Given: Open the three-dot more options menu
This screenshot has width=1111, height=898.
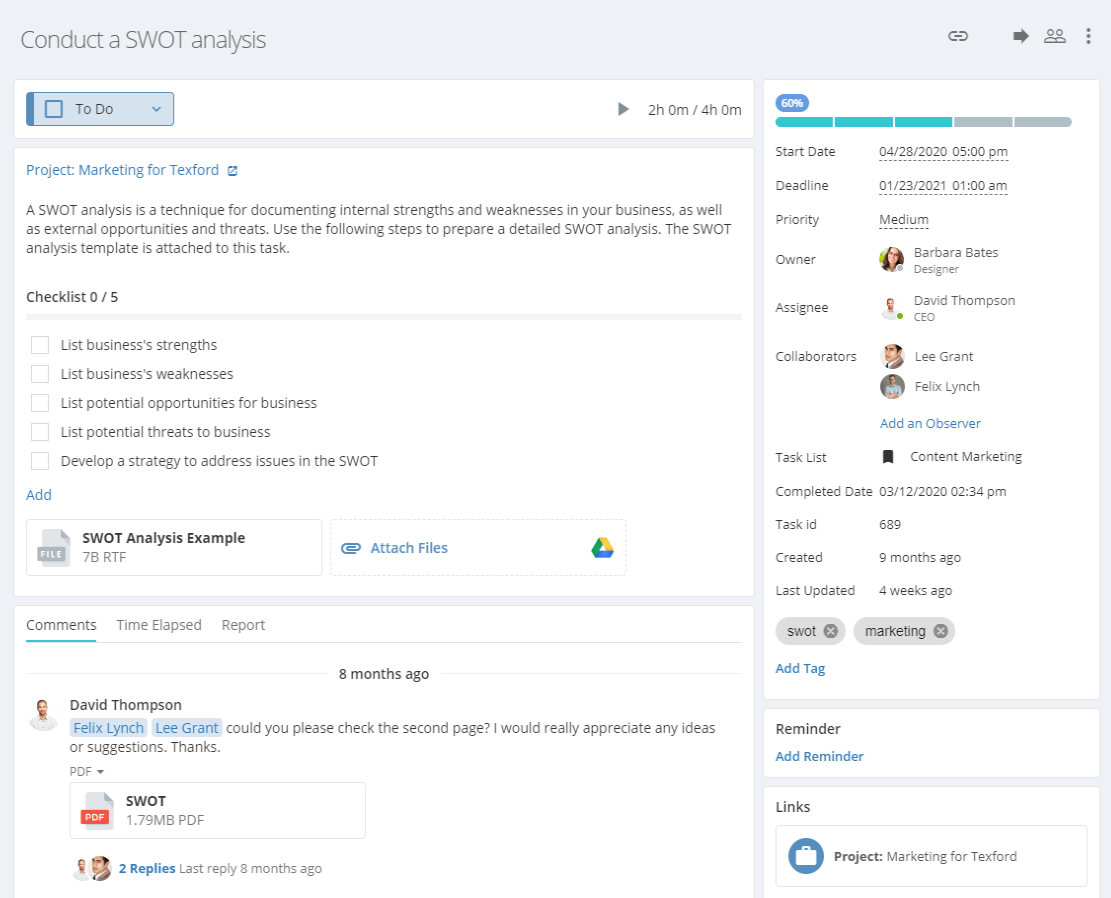Looking at the screenshot, I should coord(1088,36).
